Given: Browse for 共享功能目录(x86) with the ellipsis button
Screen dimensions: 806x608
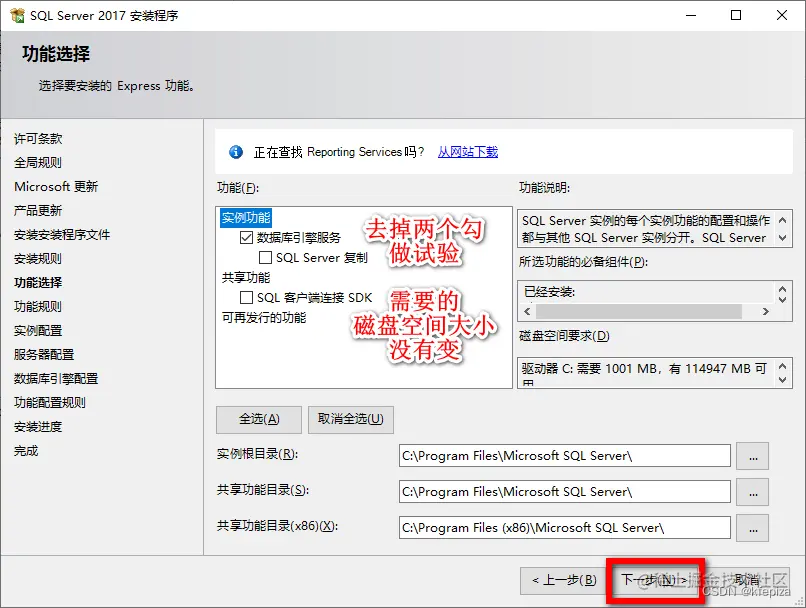Looking at the screenshot, I should click(753, 528).
